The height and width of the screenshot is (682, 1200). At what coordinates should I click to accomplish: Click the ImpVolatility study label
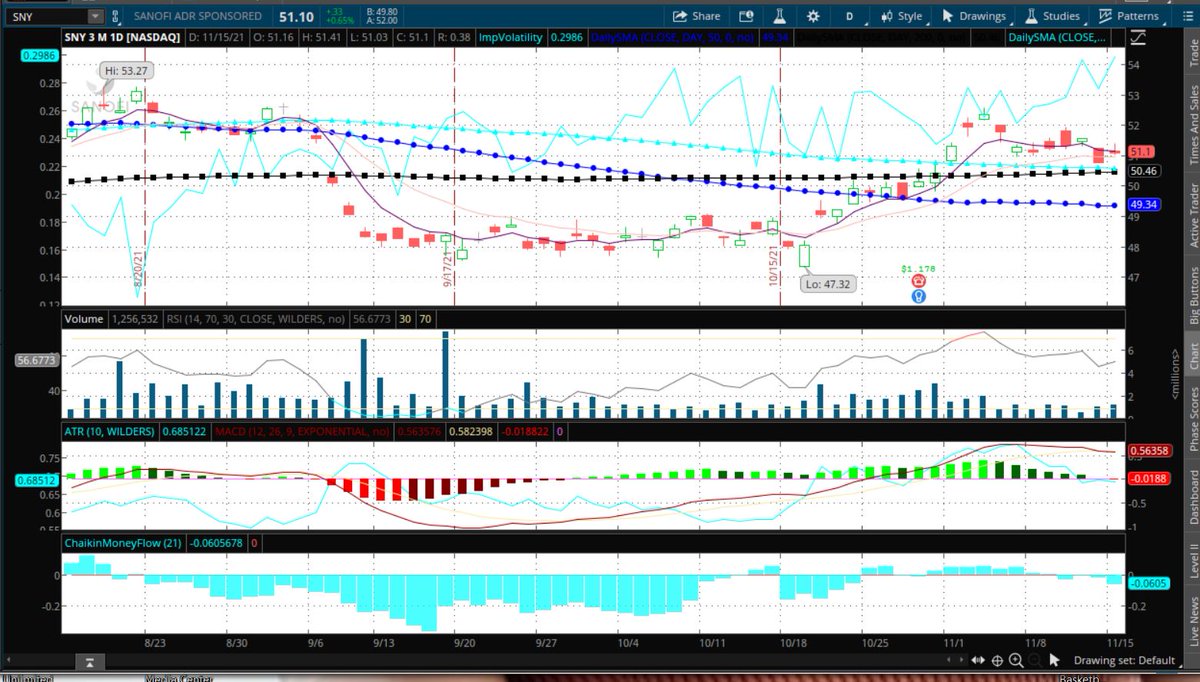(509, 38)
